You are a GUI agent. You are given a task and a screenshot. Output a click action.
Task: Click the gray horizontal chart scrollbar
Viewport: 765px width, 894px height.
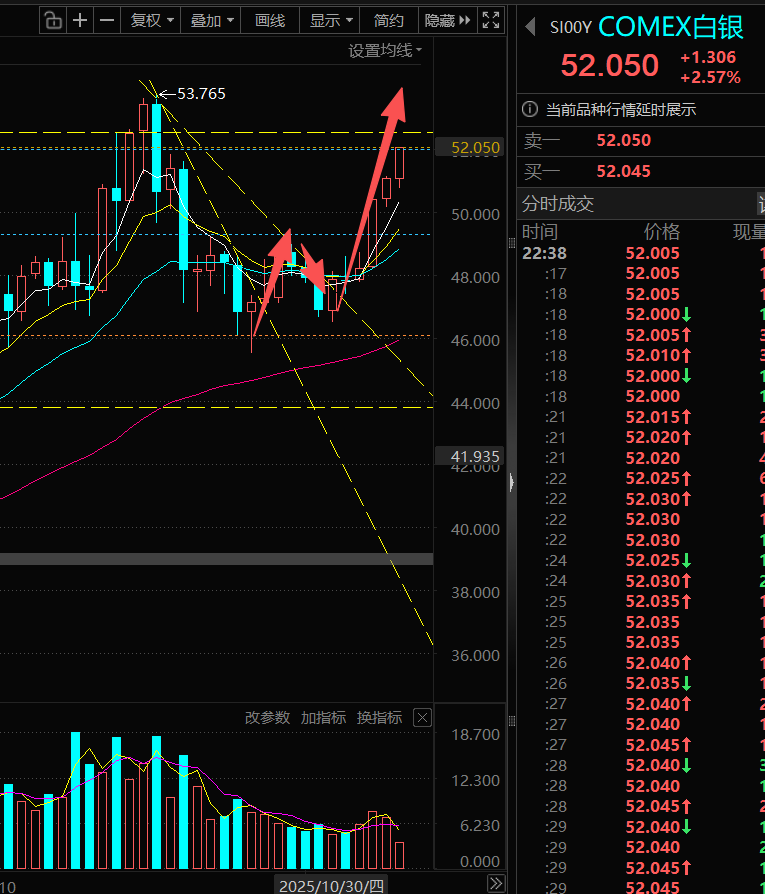[217, 559]
